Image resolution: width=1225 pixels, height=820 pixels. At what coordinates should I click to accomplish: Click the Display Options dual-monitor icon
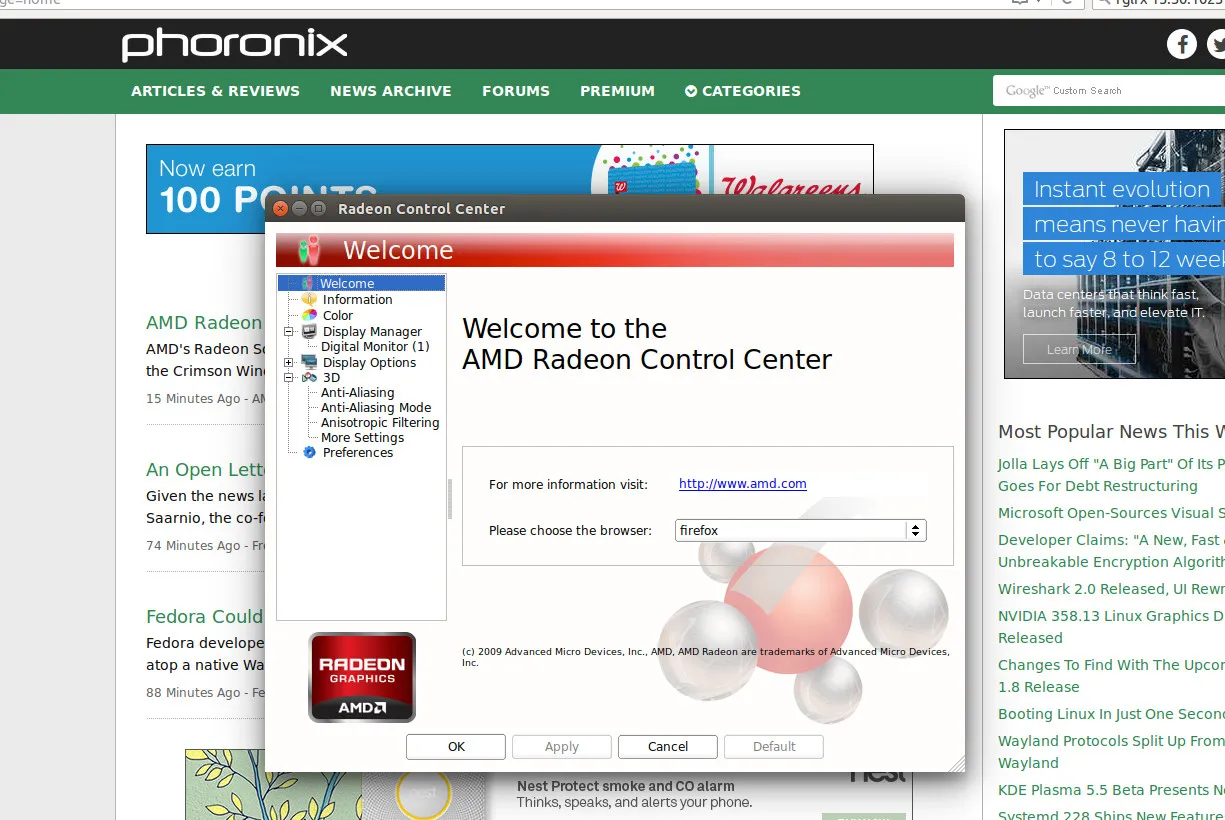[x=309, y=363]
